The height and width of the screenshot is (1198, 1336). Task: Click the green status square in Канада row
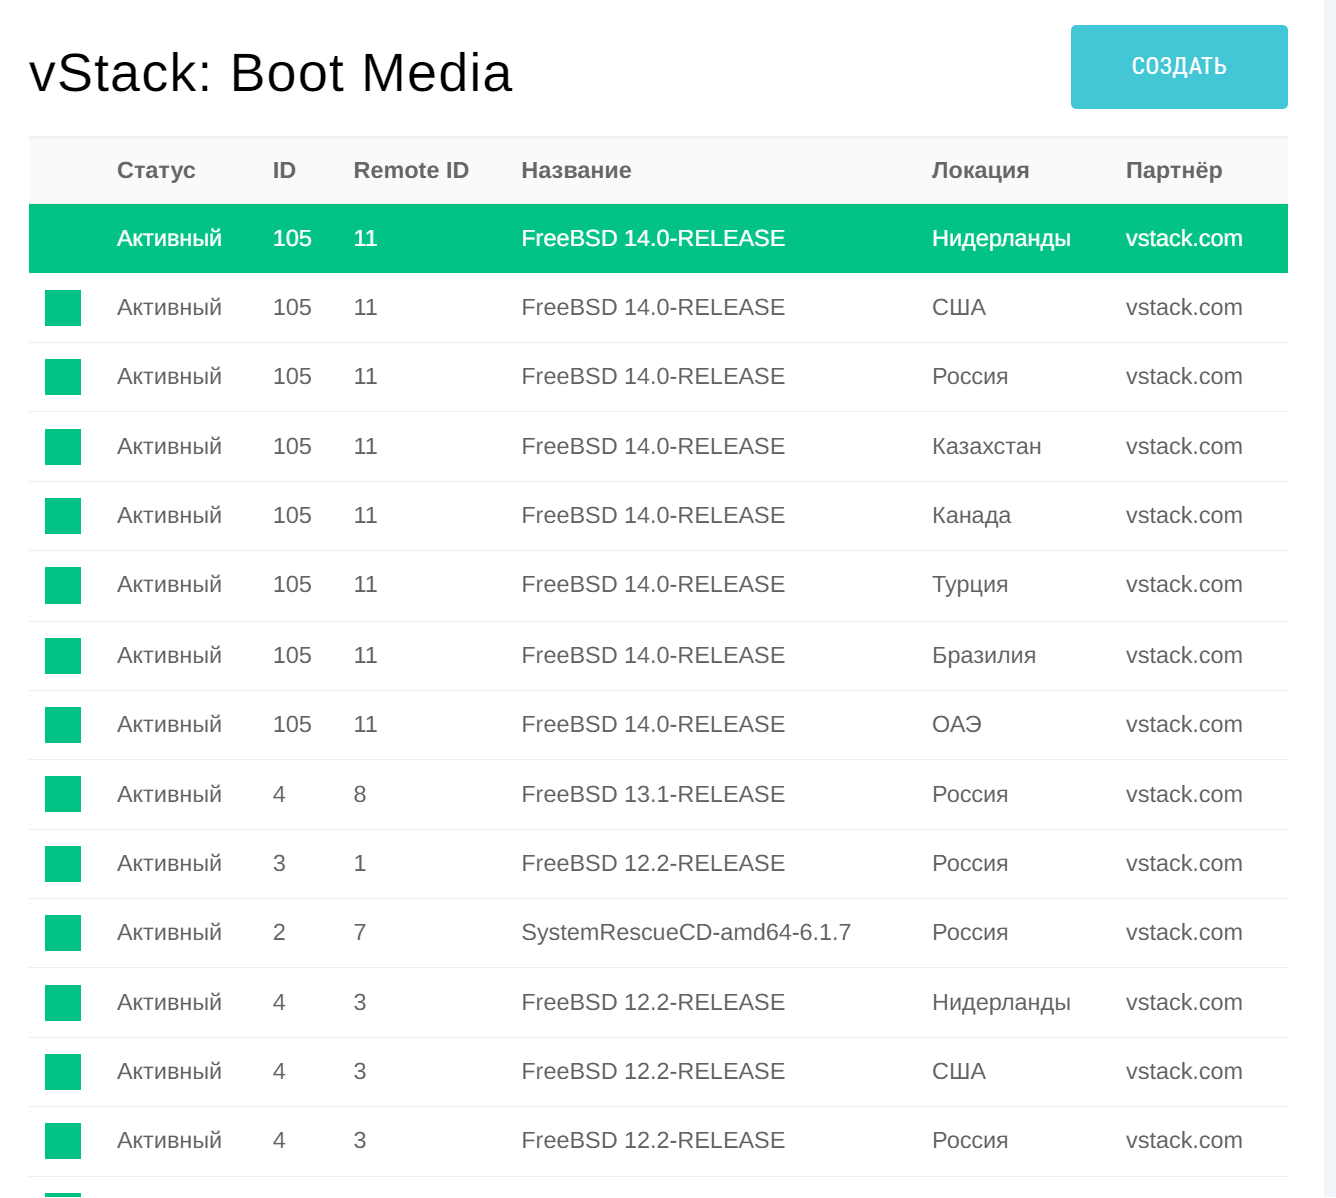[x=63, y=516]
